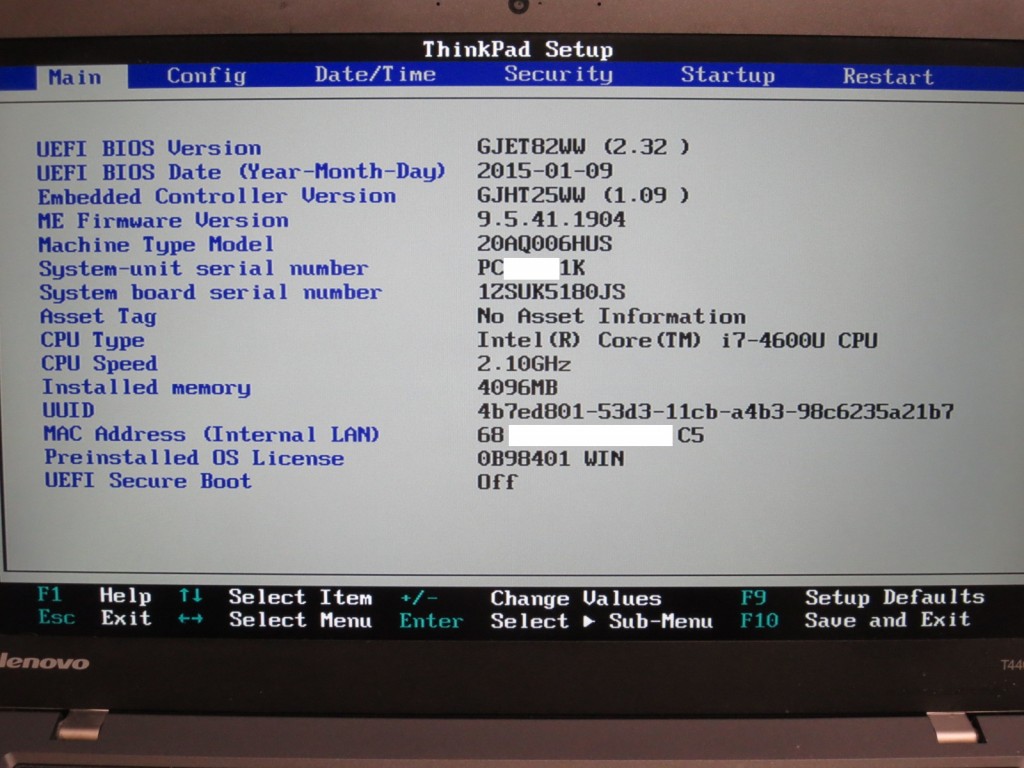Screen dimensions: 1024x768
Task: Select the BIOS version value GJET82WW
Action: point(583,146)
